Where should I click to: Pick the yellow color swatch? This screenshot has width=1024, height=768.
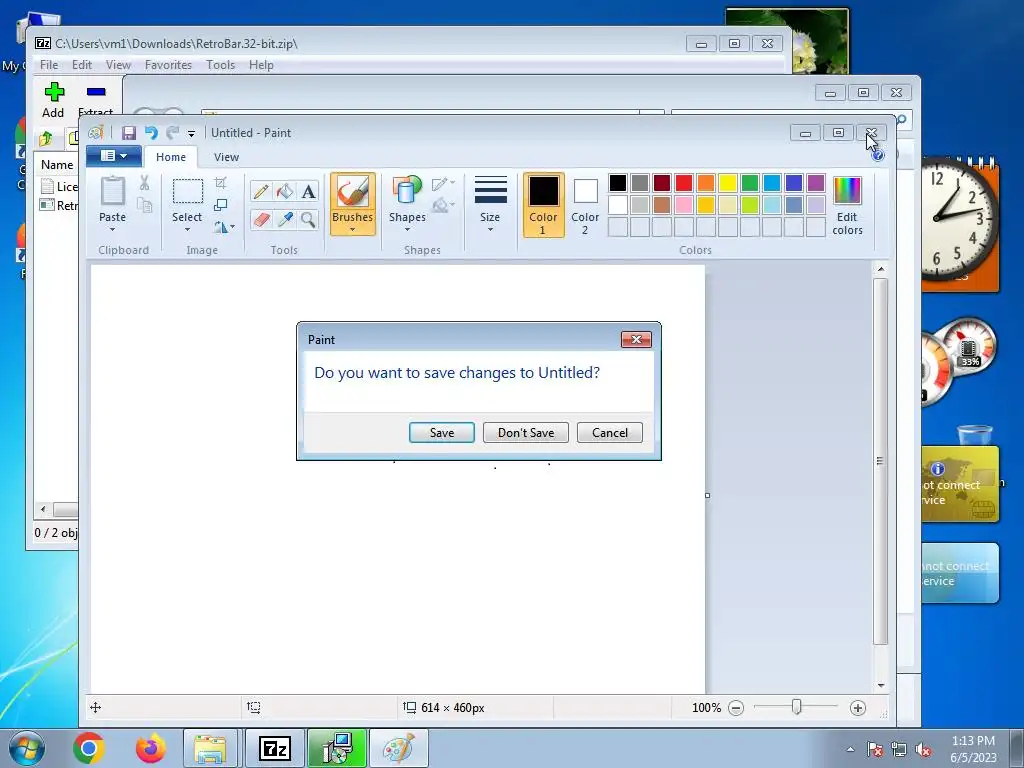(x=728, y=183)
